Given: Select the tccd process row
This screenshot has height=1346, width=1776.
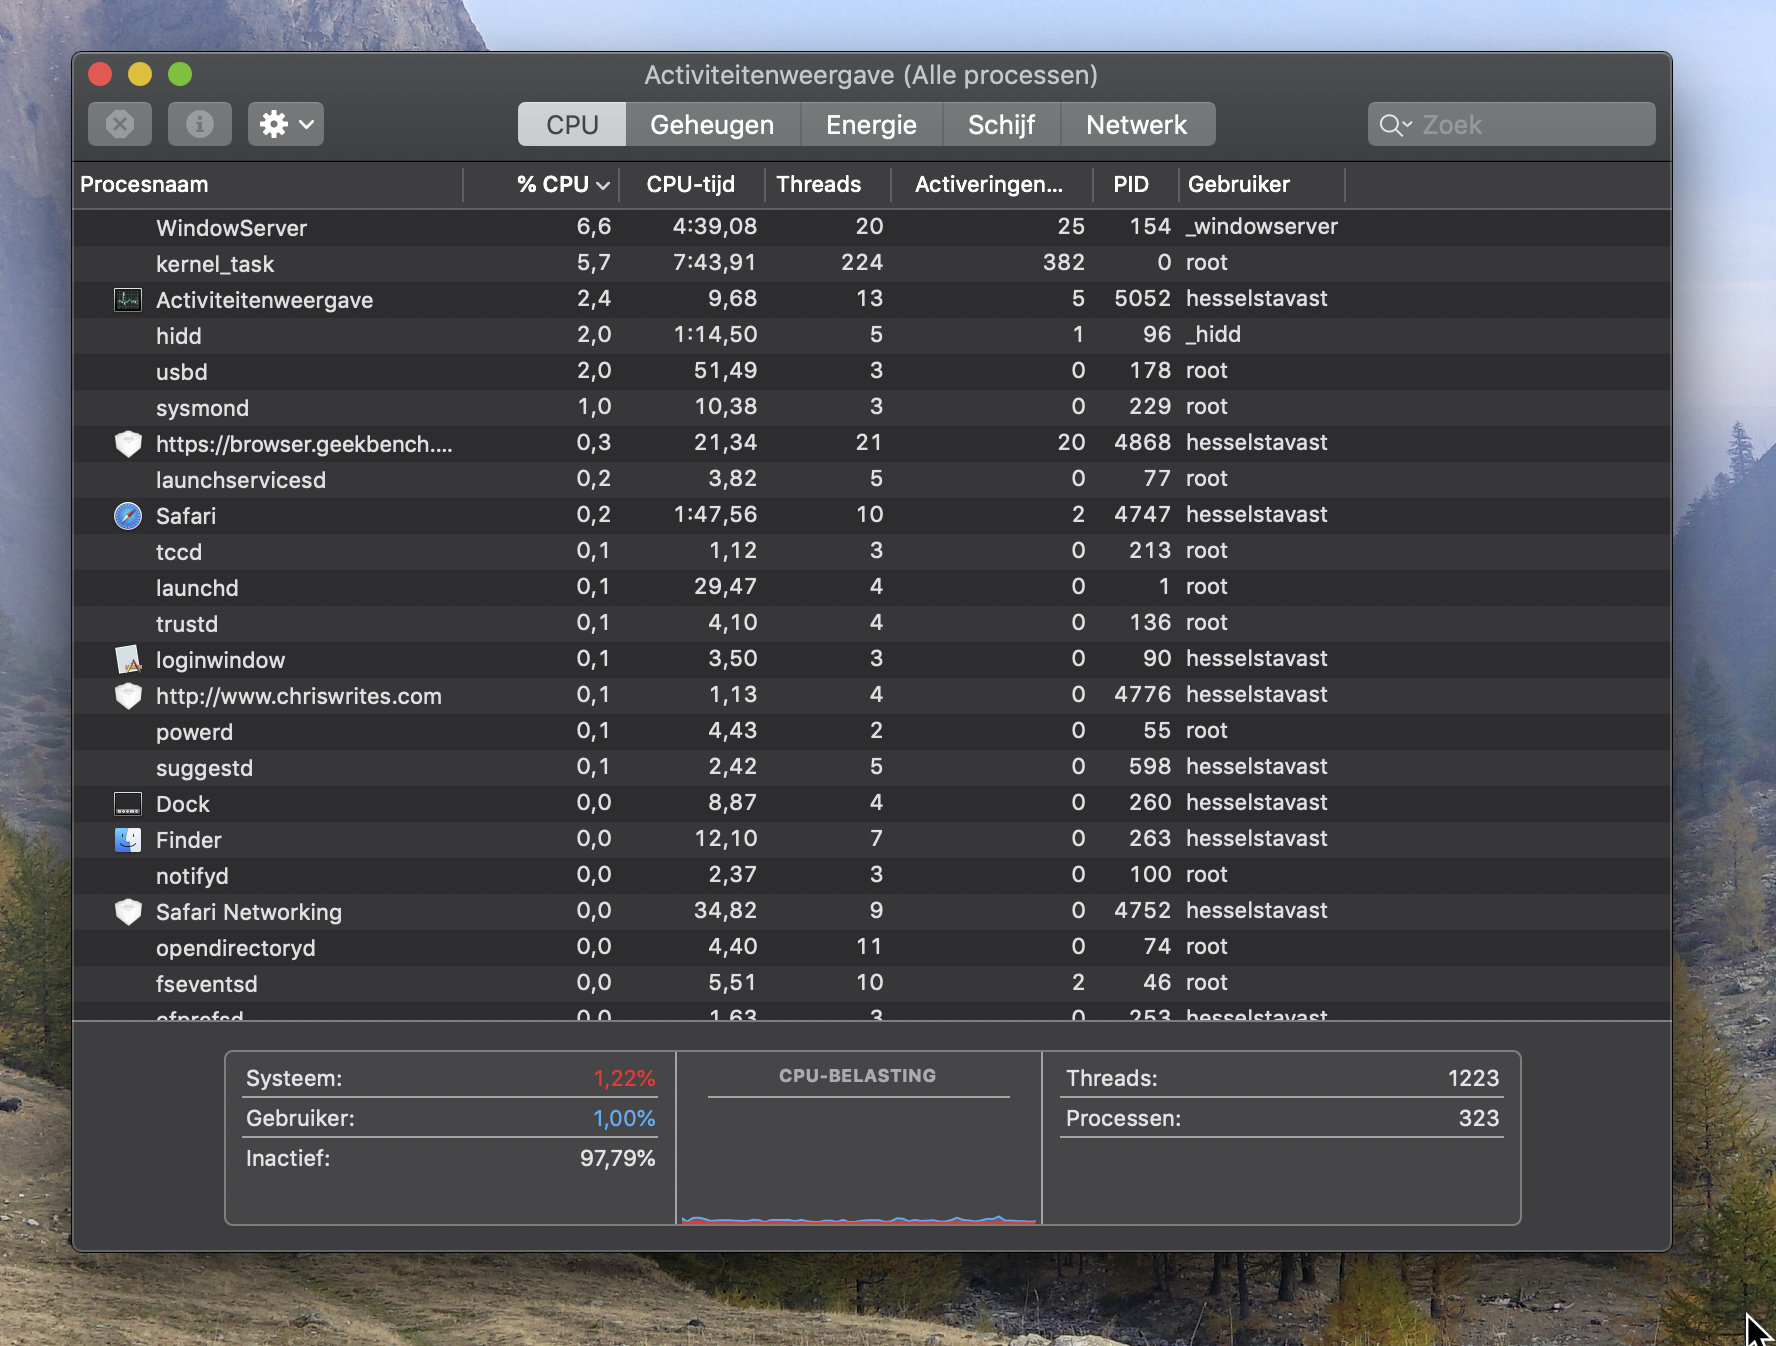Looking at the screenshot, I should point(872,551).
